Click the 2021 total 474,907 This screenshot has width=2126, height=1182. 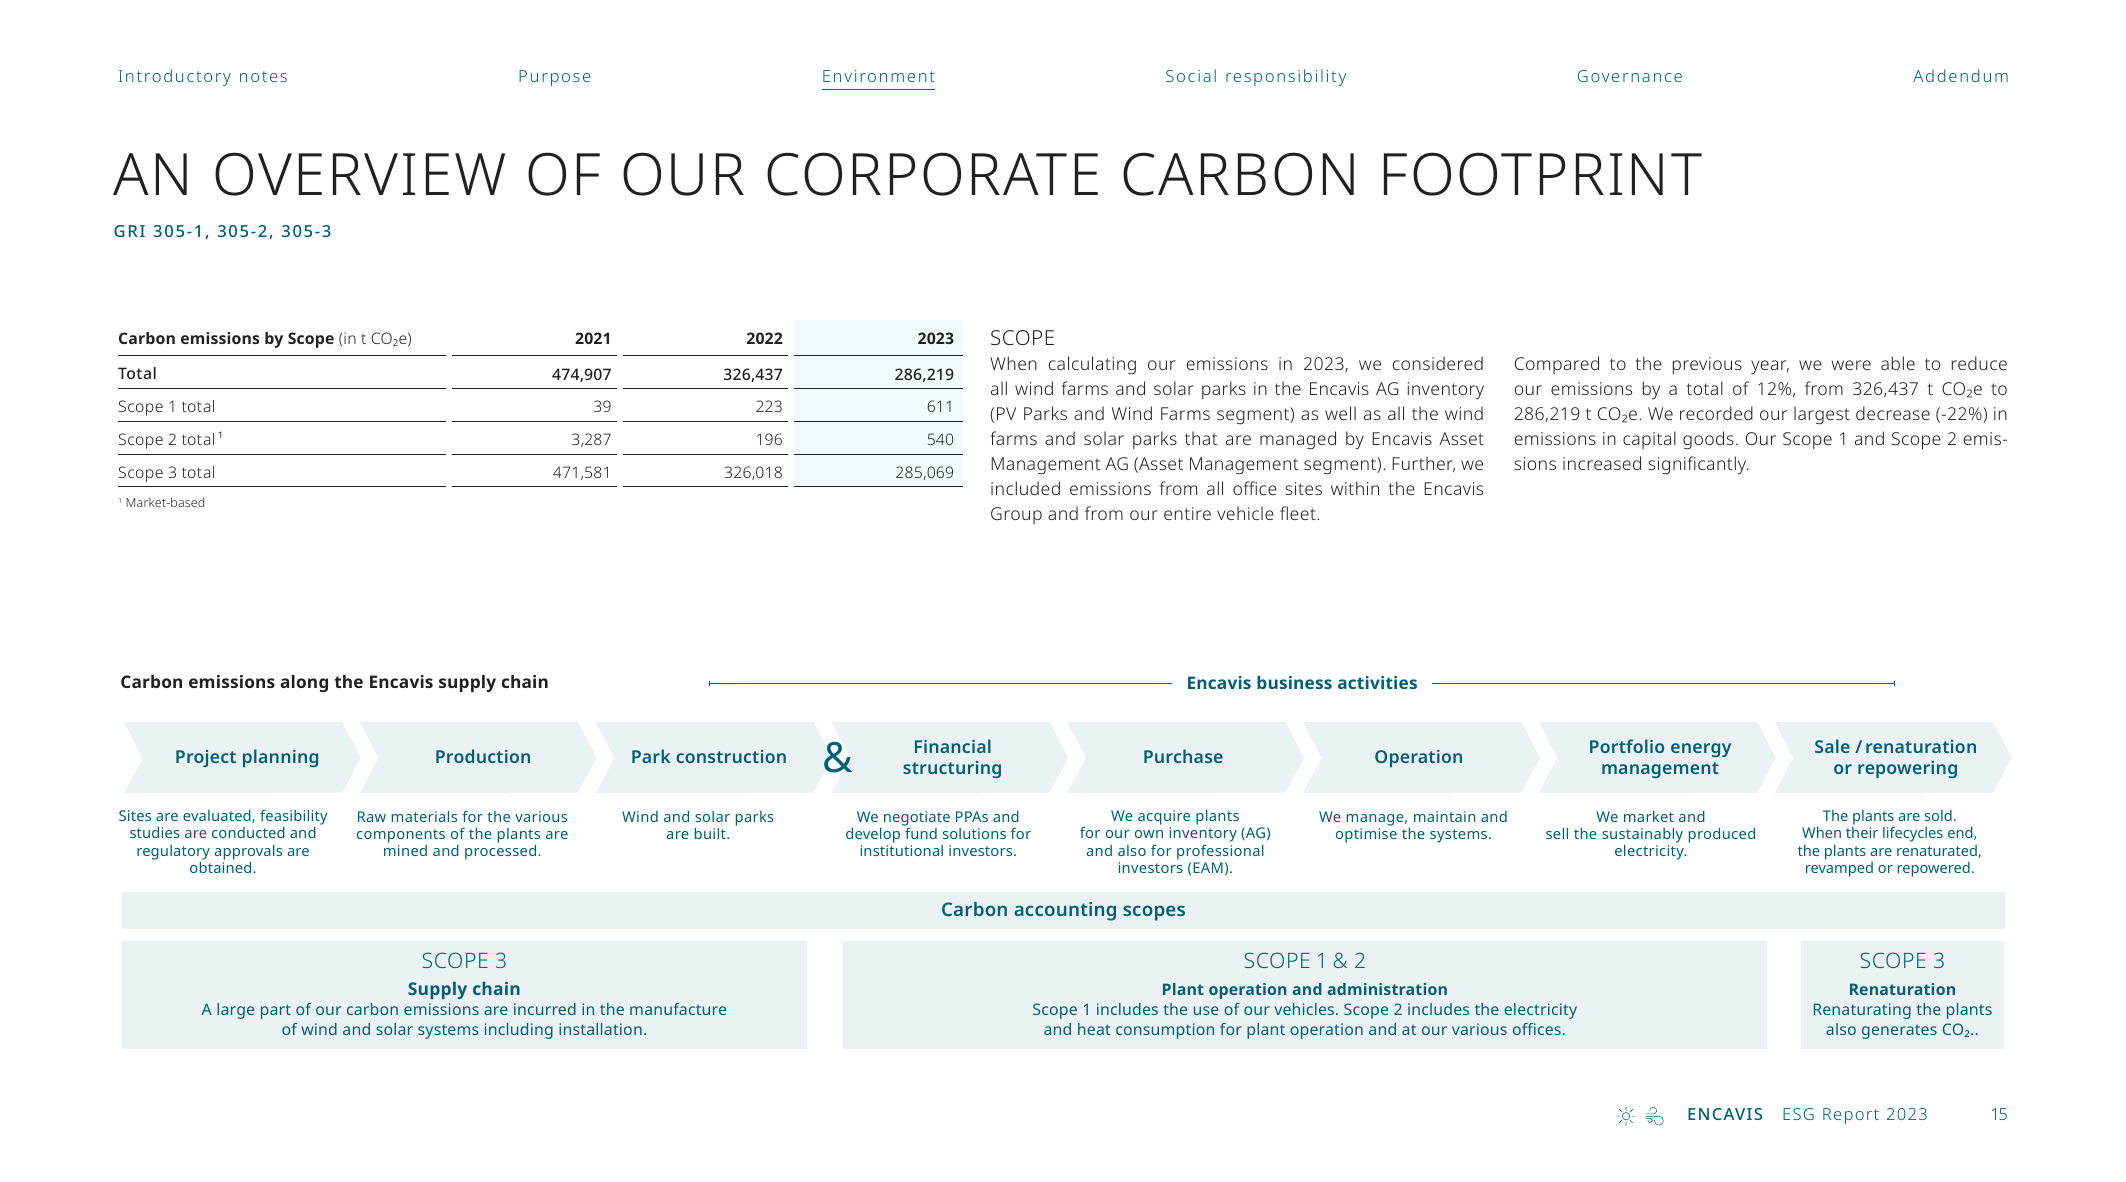coord(581,374)
